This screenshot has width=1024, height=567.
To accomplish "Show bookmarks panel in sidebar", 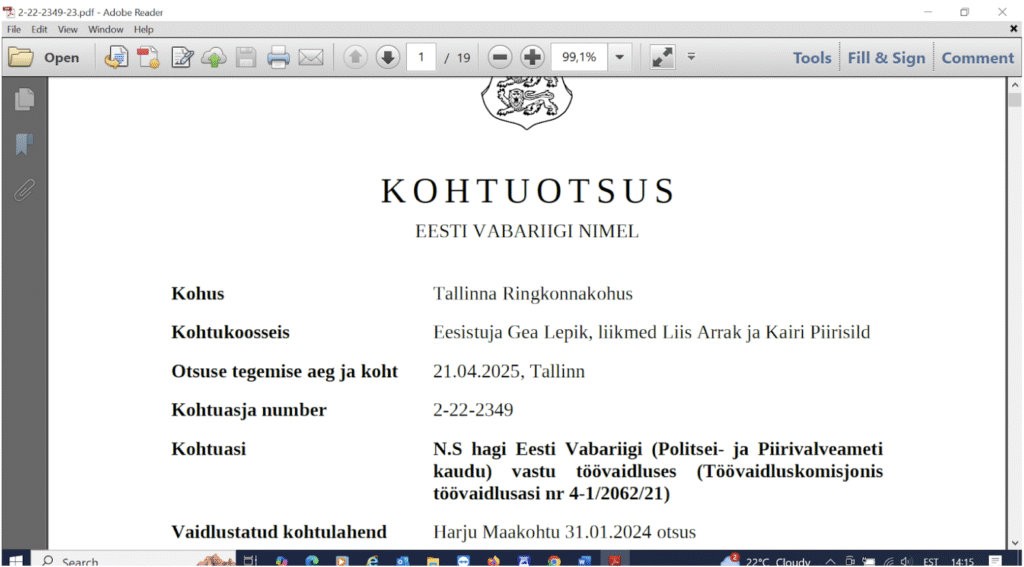I will point(24,144).
